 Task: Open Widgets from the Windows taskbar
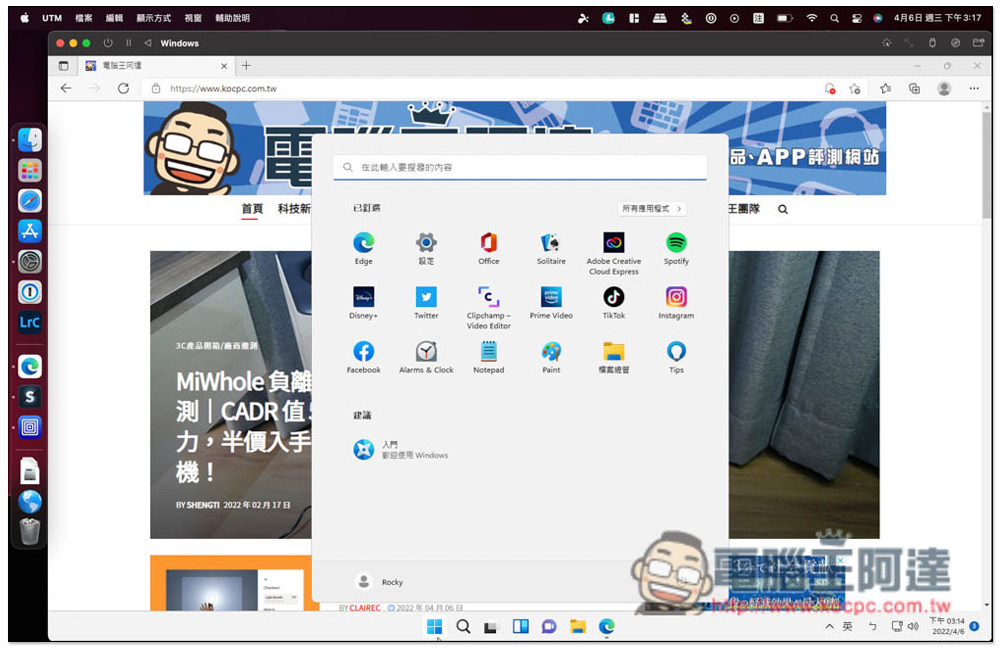click(x=520, y=627)
